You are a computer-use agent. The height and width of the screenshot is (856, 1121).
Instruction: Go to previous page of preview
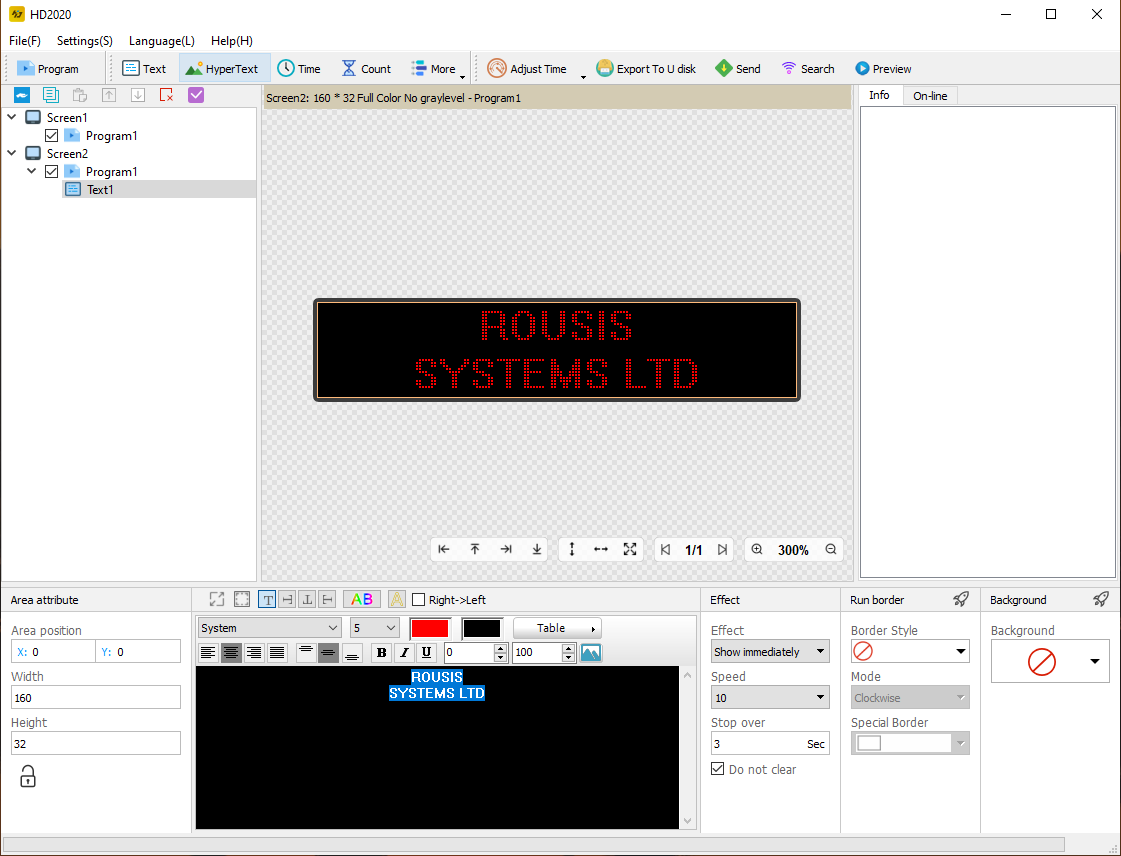pos(666,549)
